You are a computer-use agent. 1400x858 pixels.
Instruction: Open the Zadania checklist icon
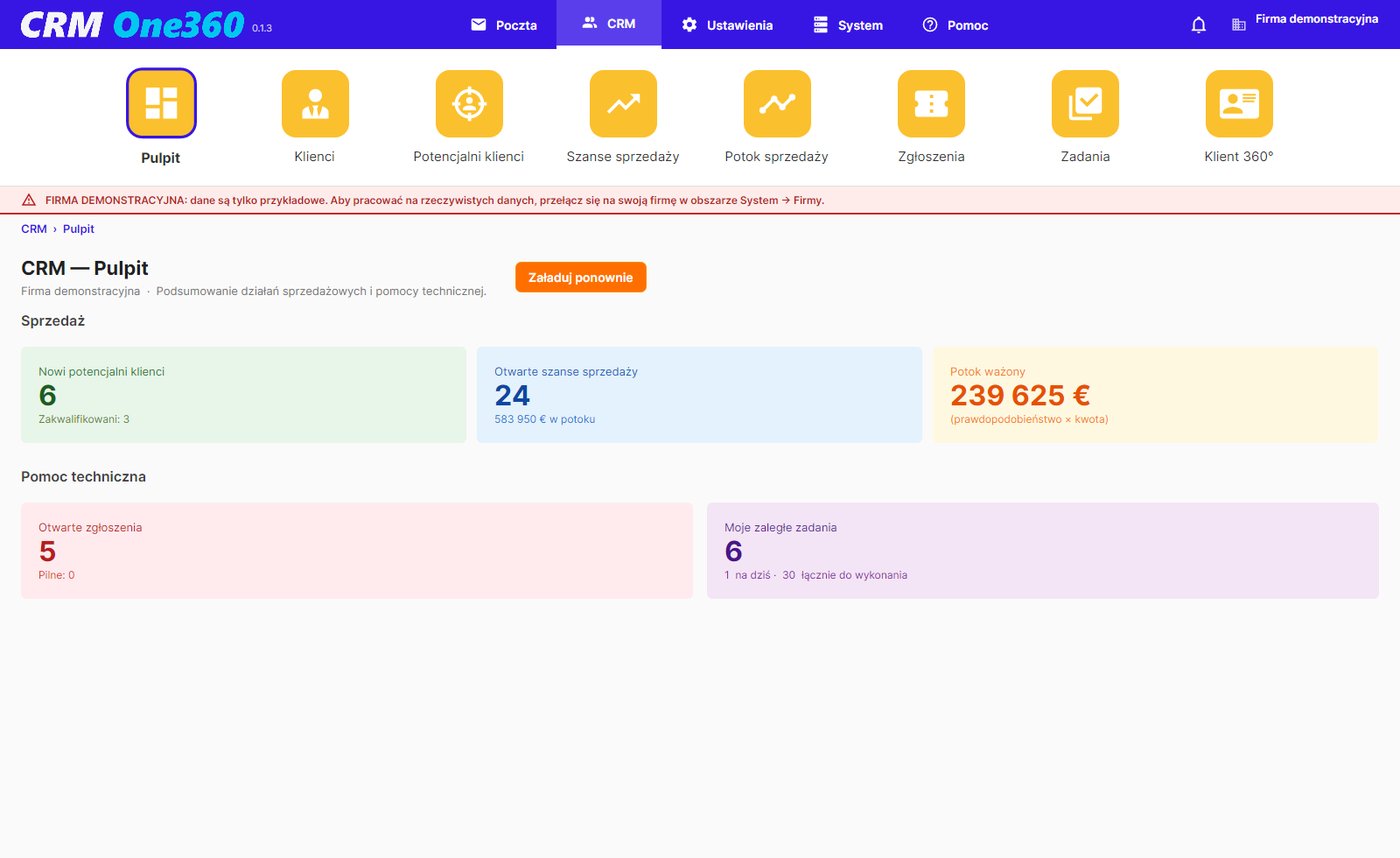1085,104
